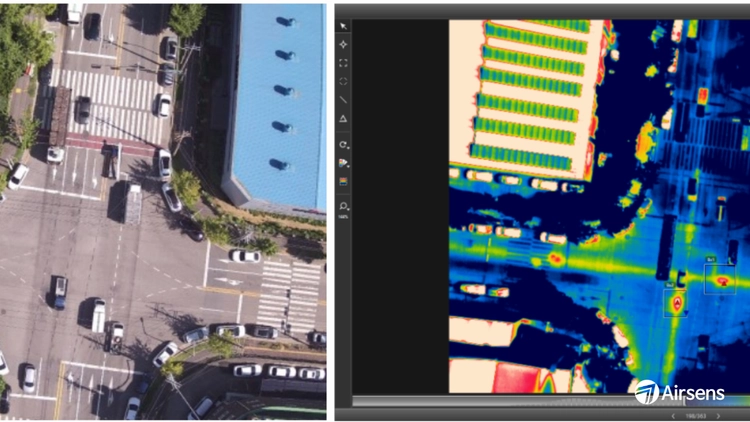Select the arrow pointer tool

click(343, 26)
